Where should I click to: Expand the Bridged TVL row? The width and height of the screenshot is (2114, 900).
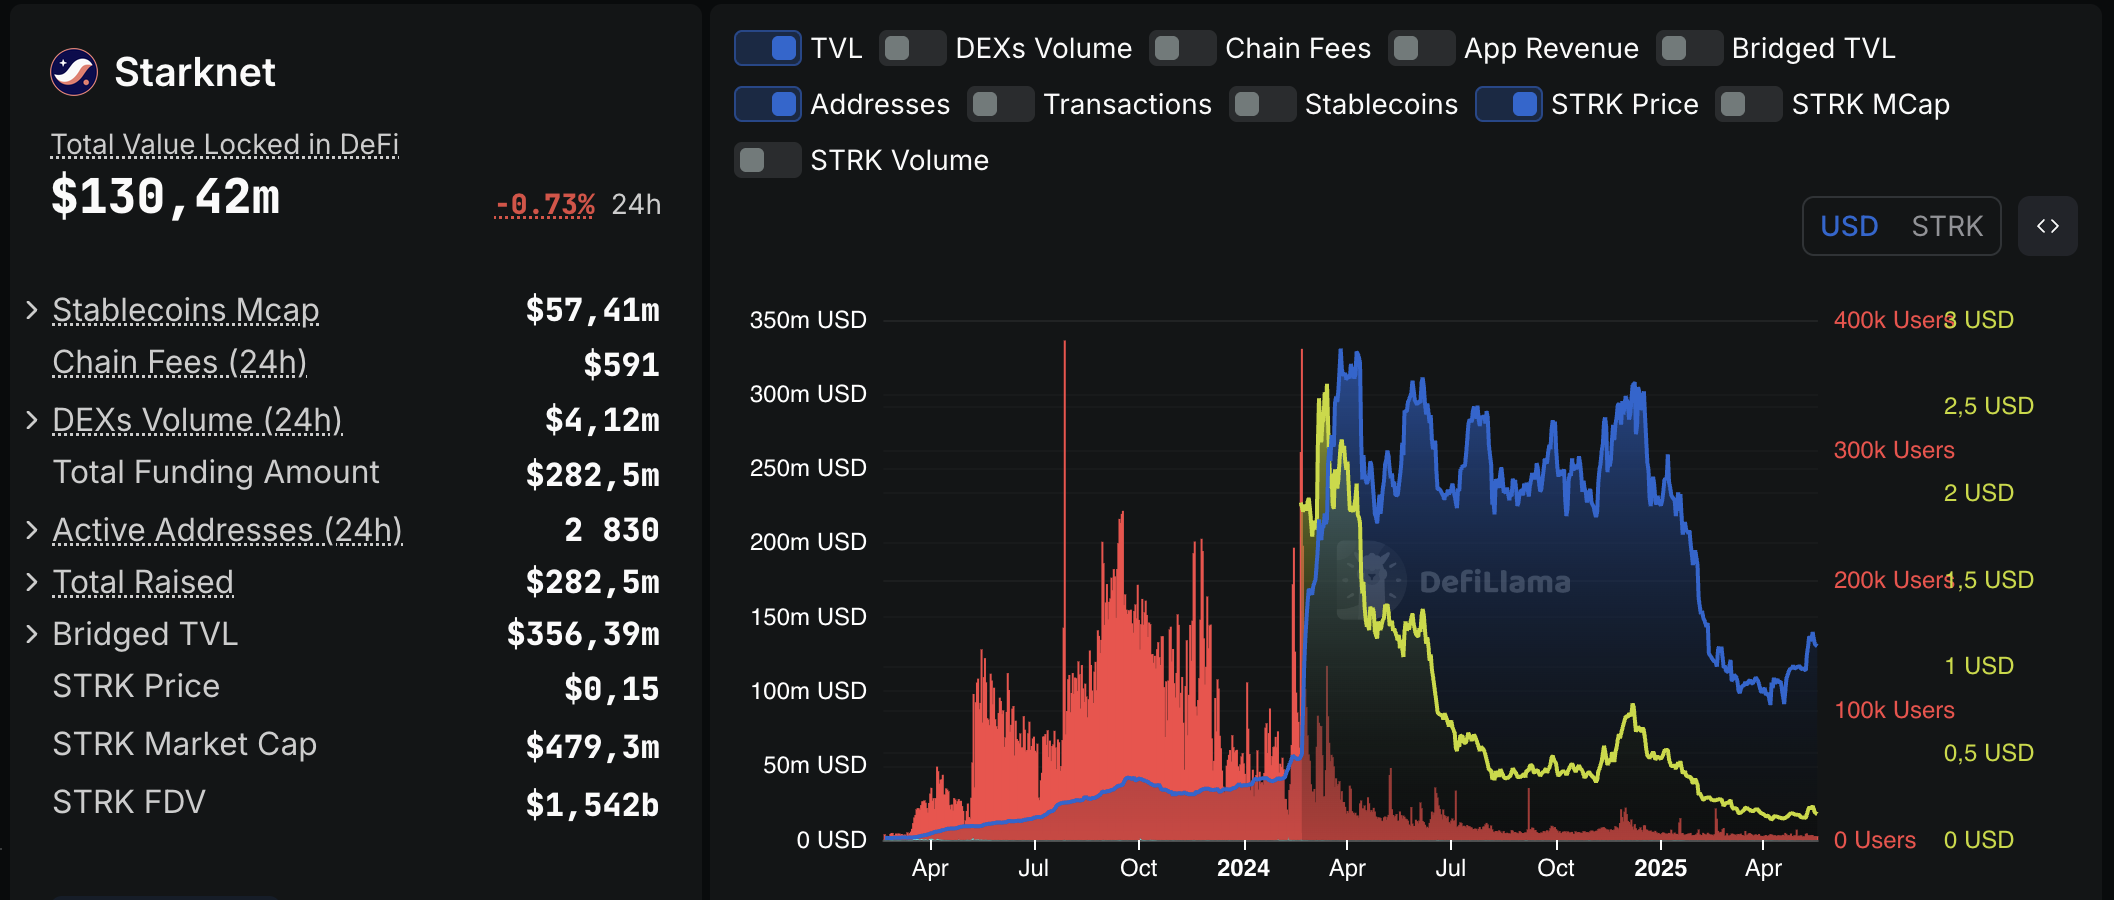point(32,633)
